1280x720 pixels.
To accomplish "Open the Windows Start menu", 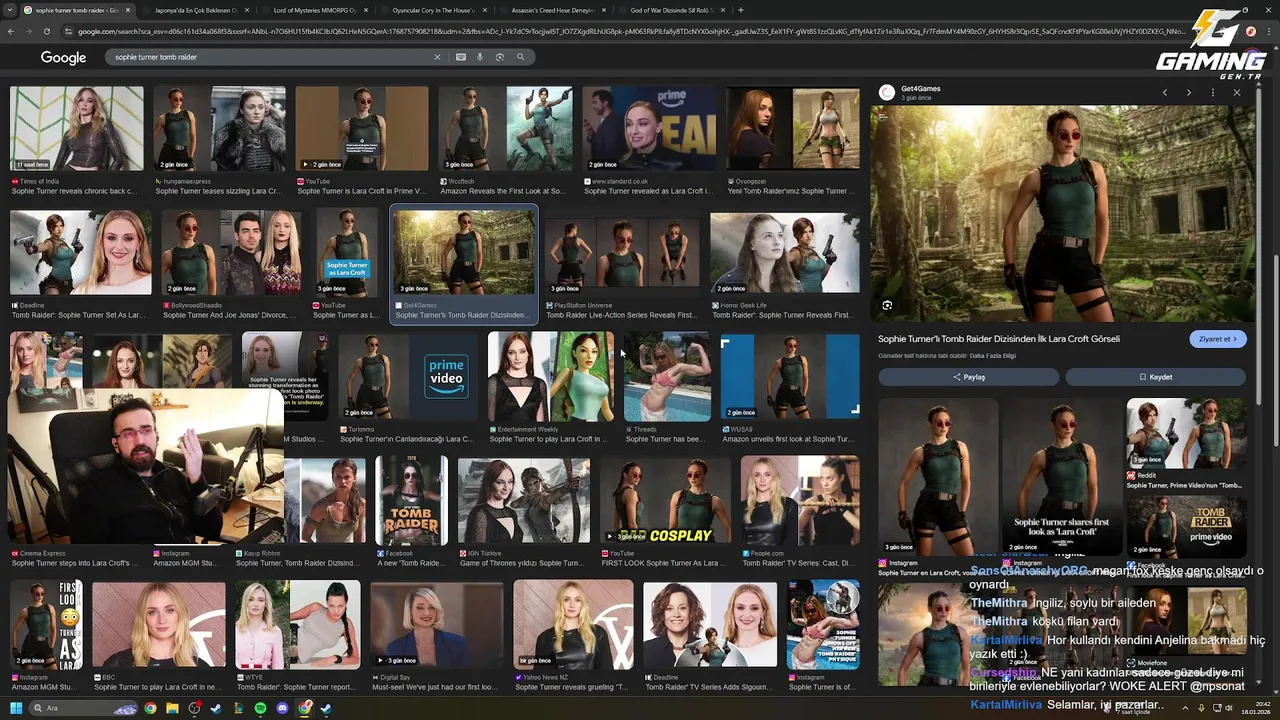I will (x=17, y=708).
